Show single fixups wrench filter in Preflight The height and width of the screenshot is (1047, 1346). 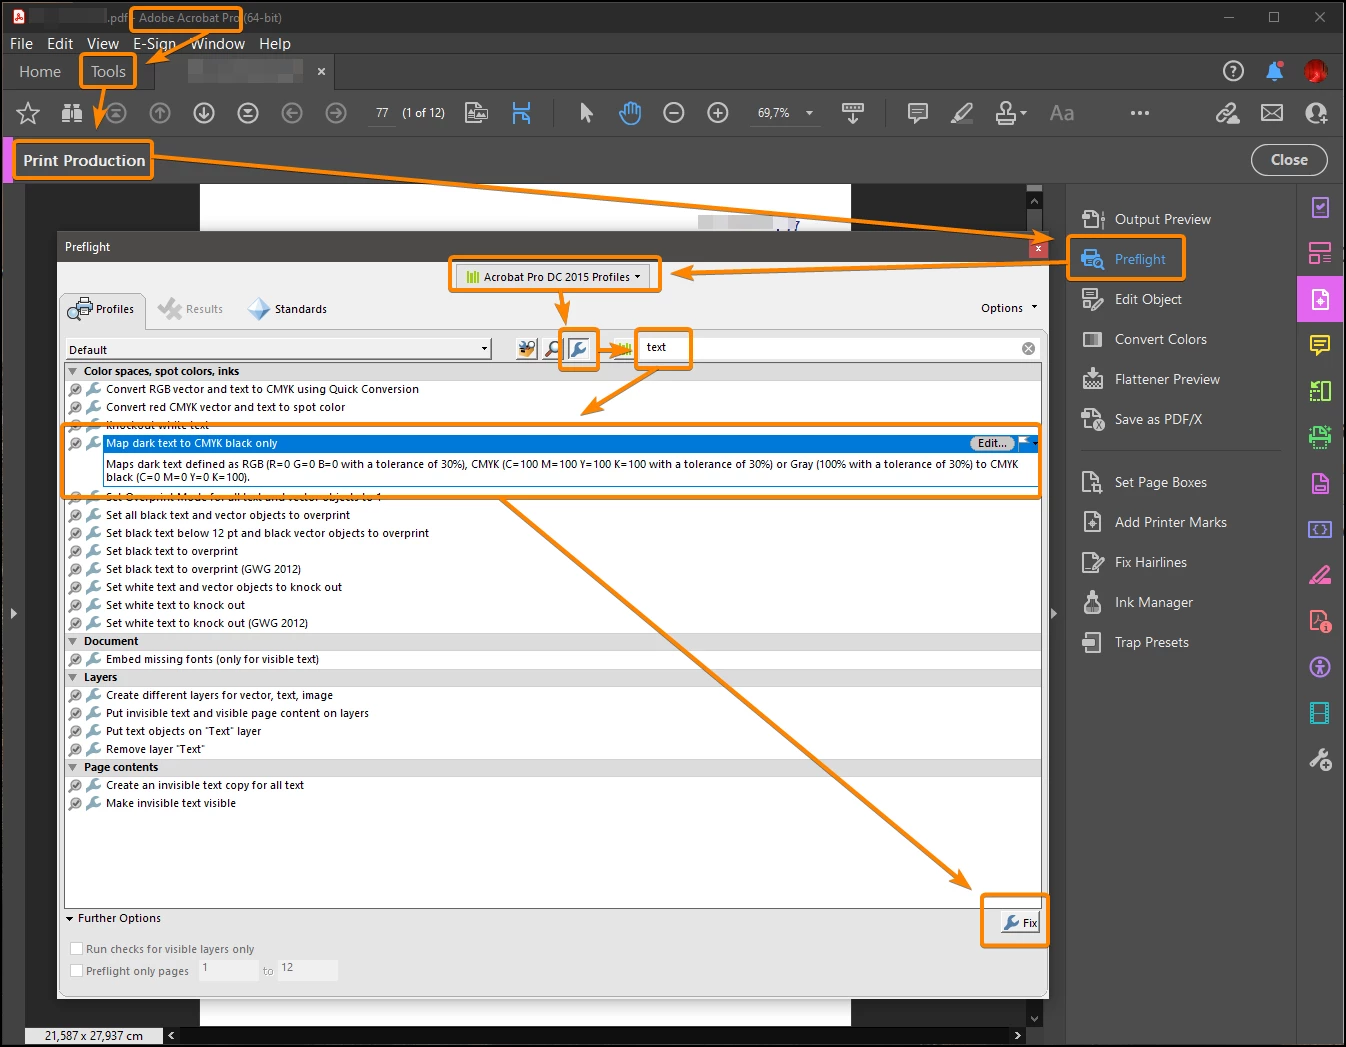click(578, 349)
